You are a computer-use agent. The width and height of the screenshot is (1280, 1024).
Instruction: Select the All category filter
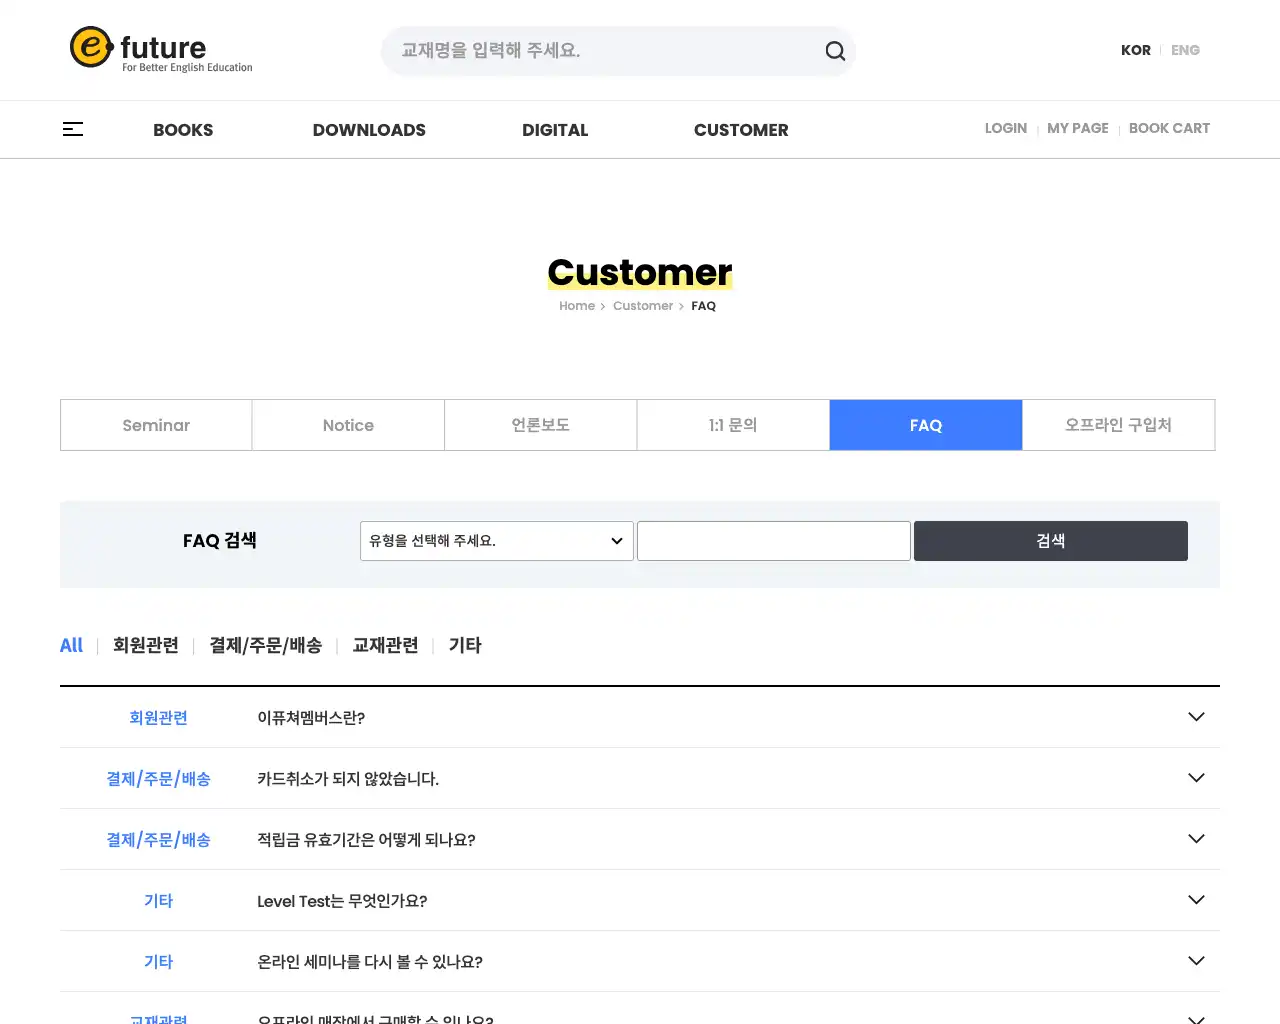pyautogui.click(x=71, y=645)
